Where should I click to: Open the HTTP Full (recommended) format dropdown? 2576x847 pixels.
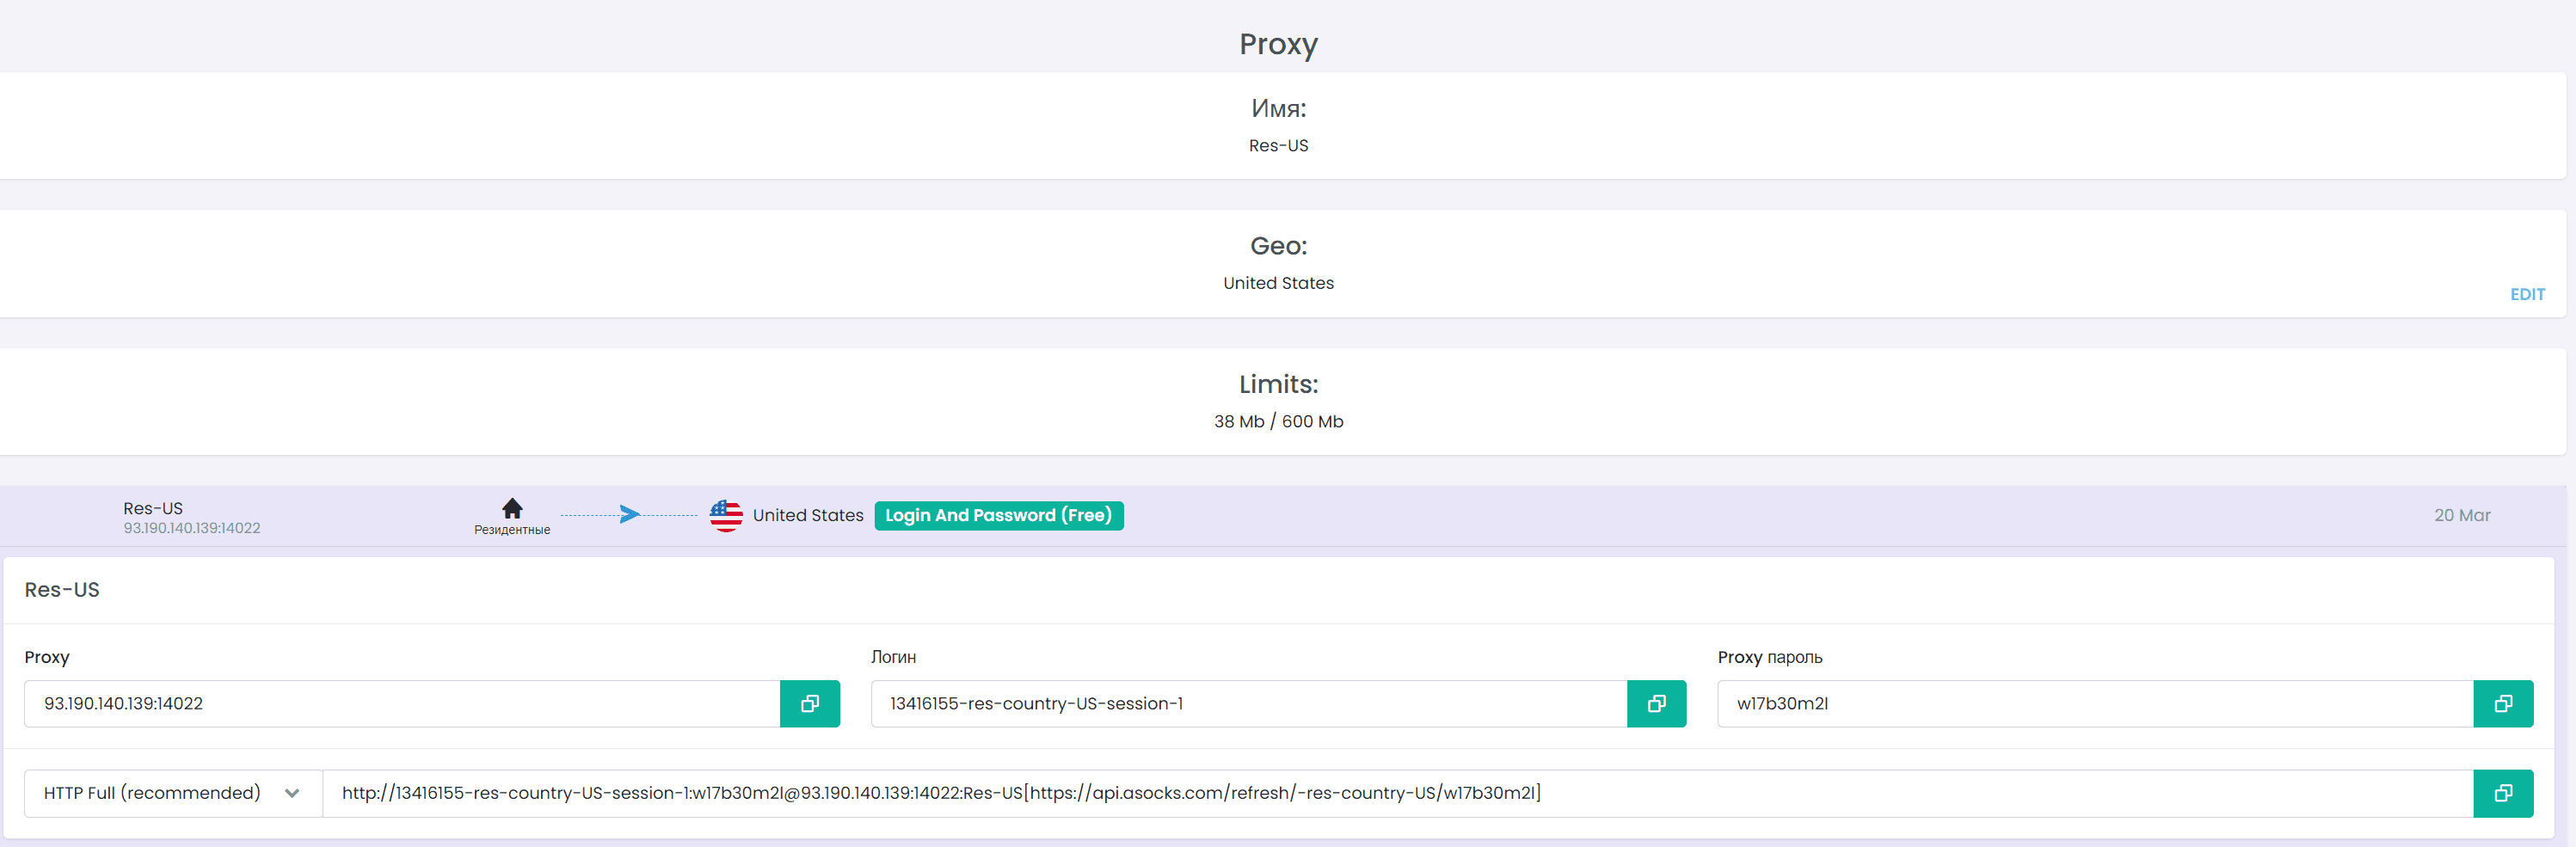(x=173, y=793)
